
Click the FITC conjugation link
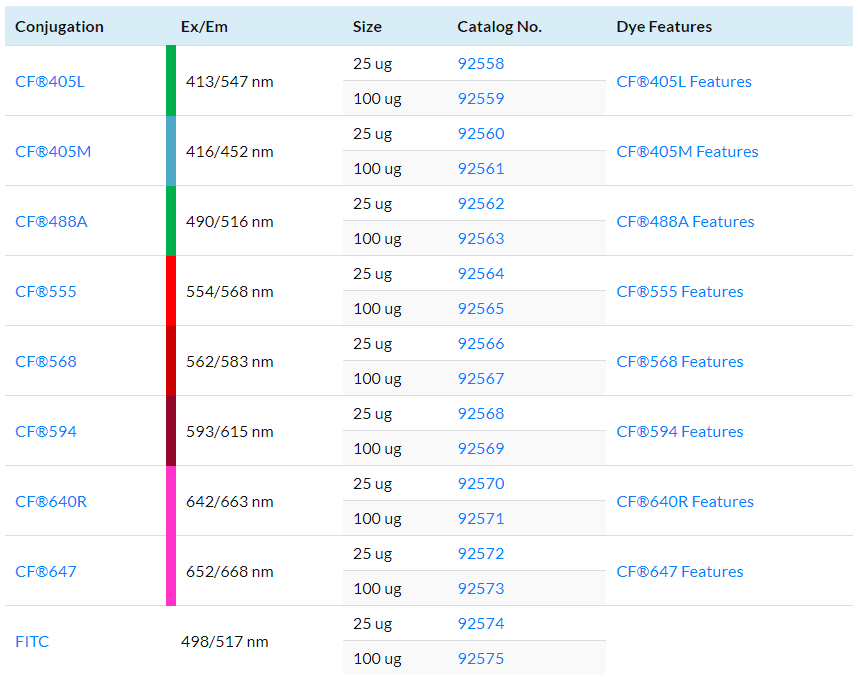pyautogui.click(x=32, y=642)
